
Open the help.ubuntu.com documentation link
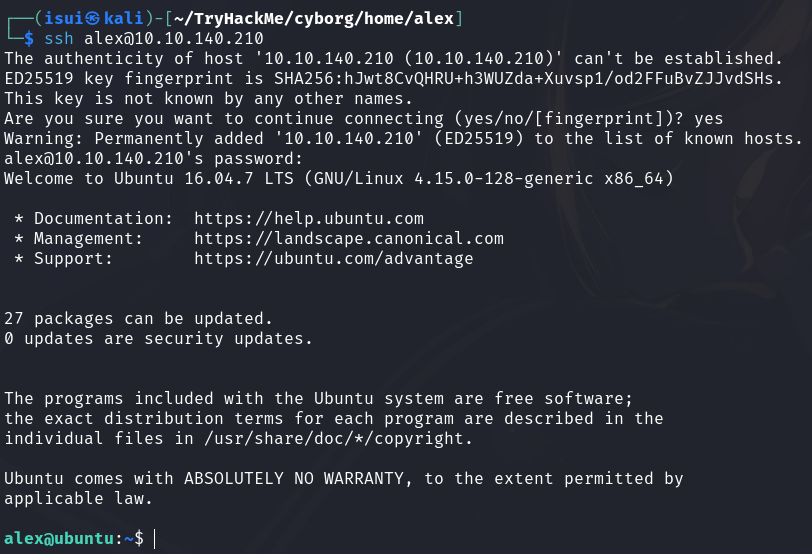tap(308, 218)
